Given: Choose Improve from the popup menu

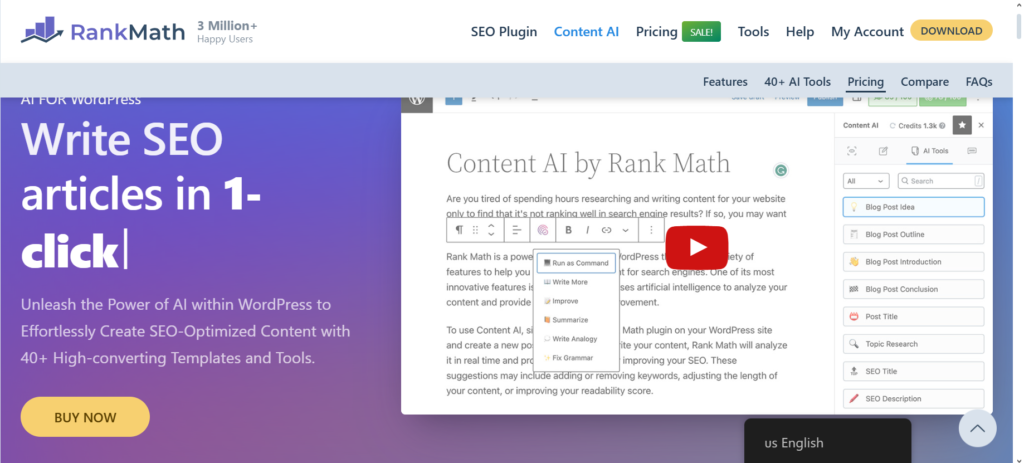Looking at the screenshot, I should point(561,301).
